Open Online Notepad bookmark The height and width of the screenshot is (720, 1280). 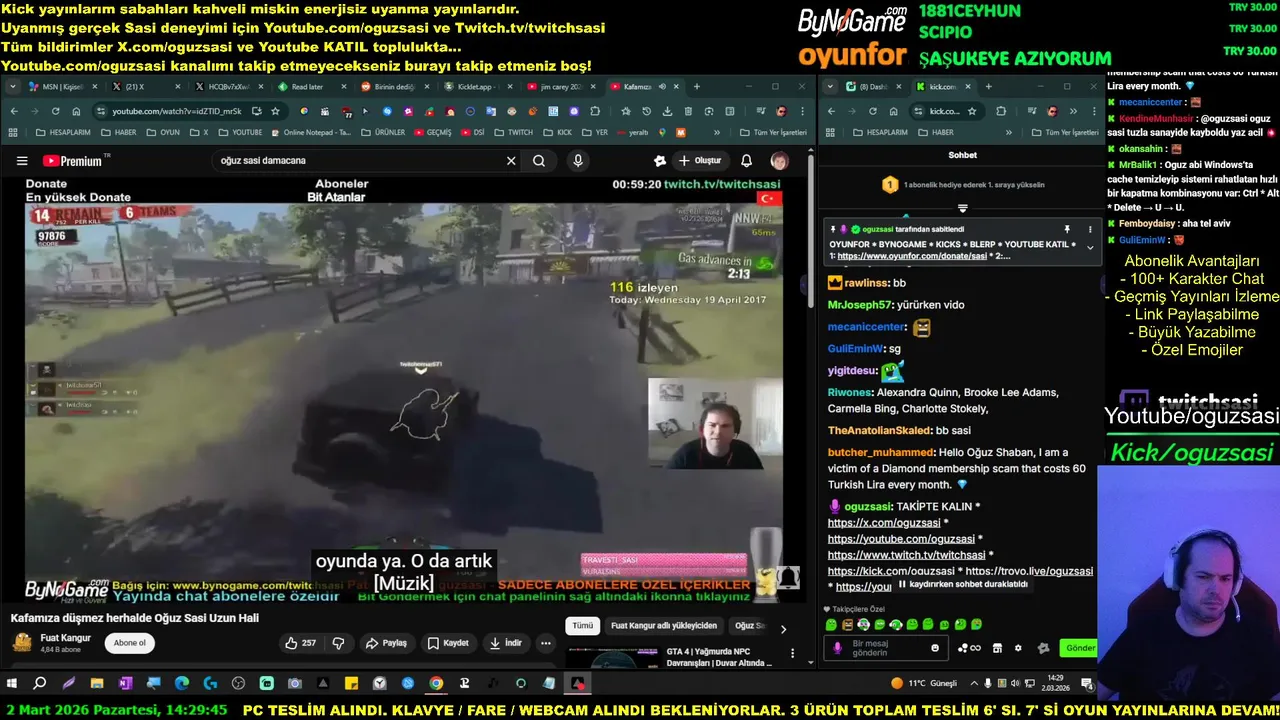310,132
